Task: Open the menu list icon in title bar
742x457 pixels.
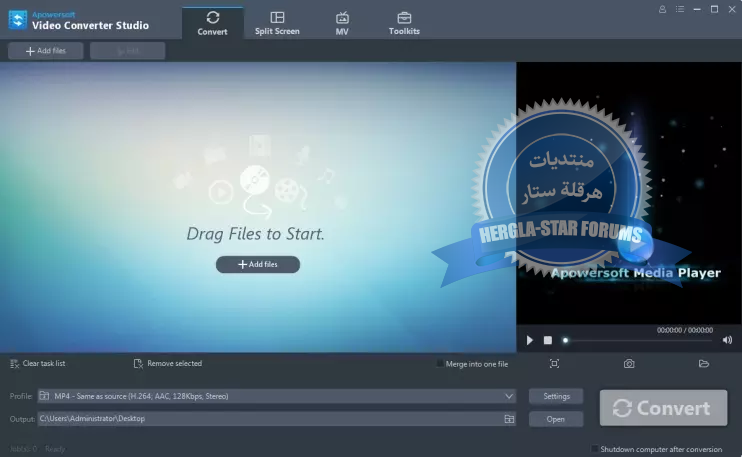Action: 680,9
